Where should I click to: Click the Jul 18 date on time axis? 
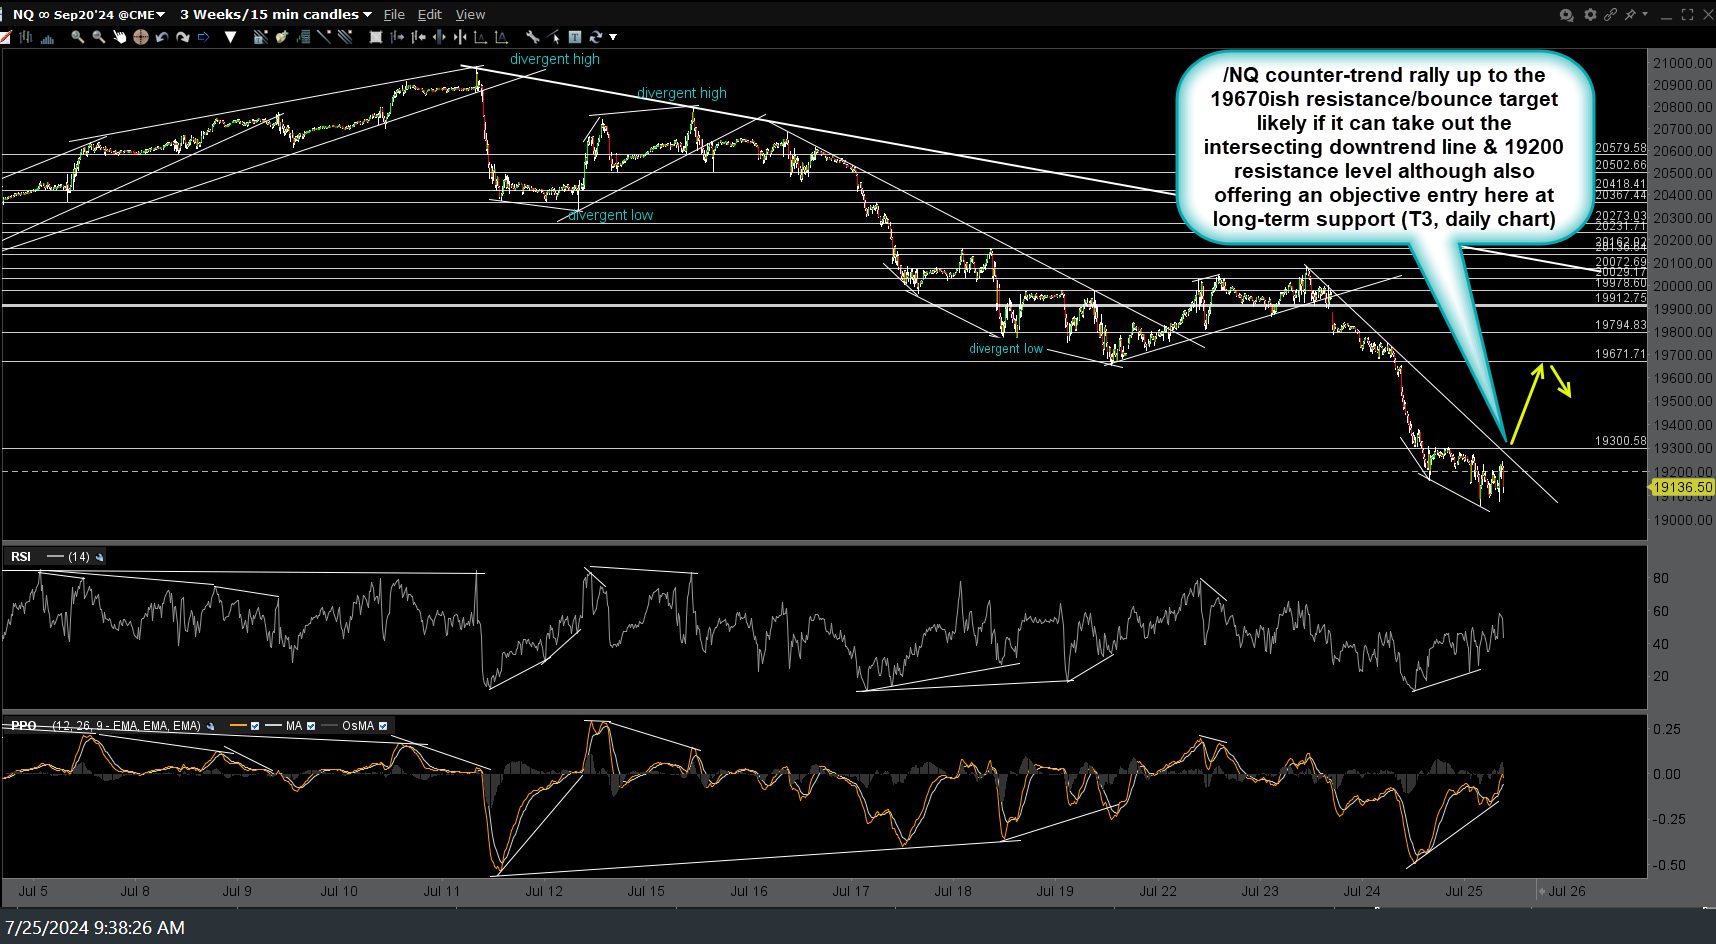[953, 891]
